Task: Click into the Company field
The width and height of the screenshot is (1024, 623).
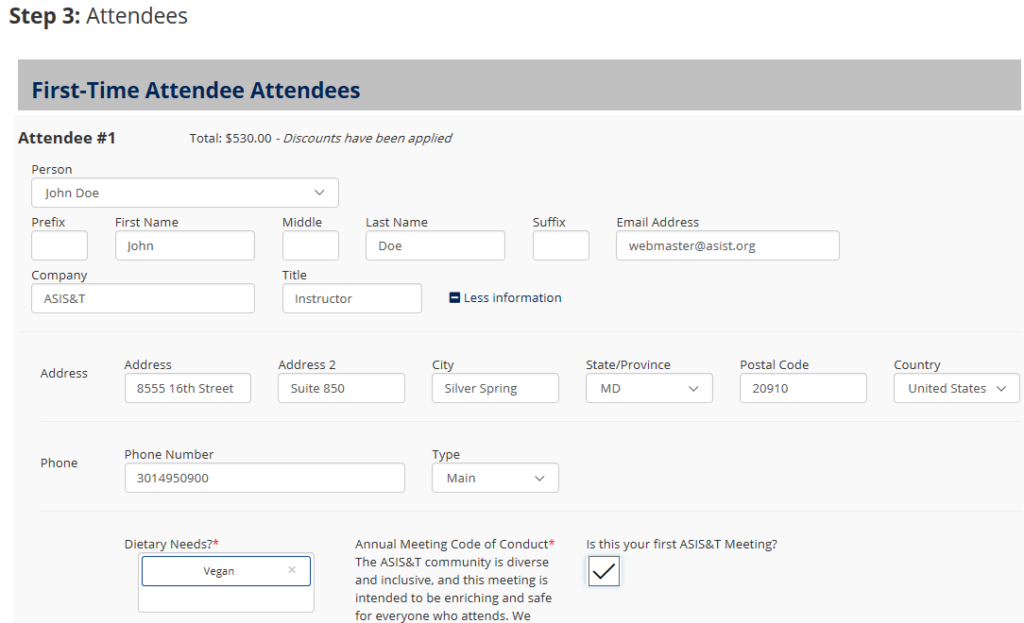Action: [x=143, y=298]
